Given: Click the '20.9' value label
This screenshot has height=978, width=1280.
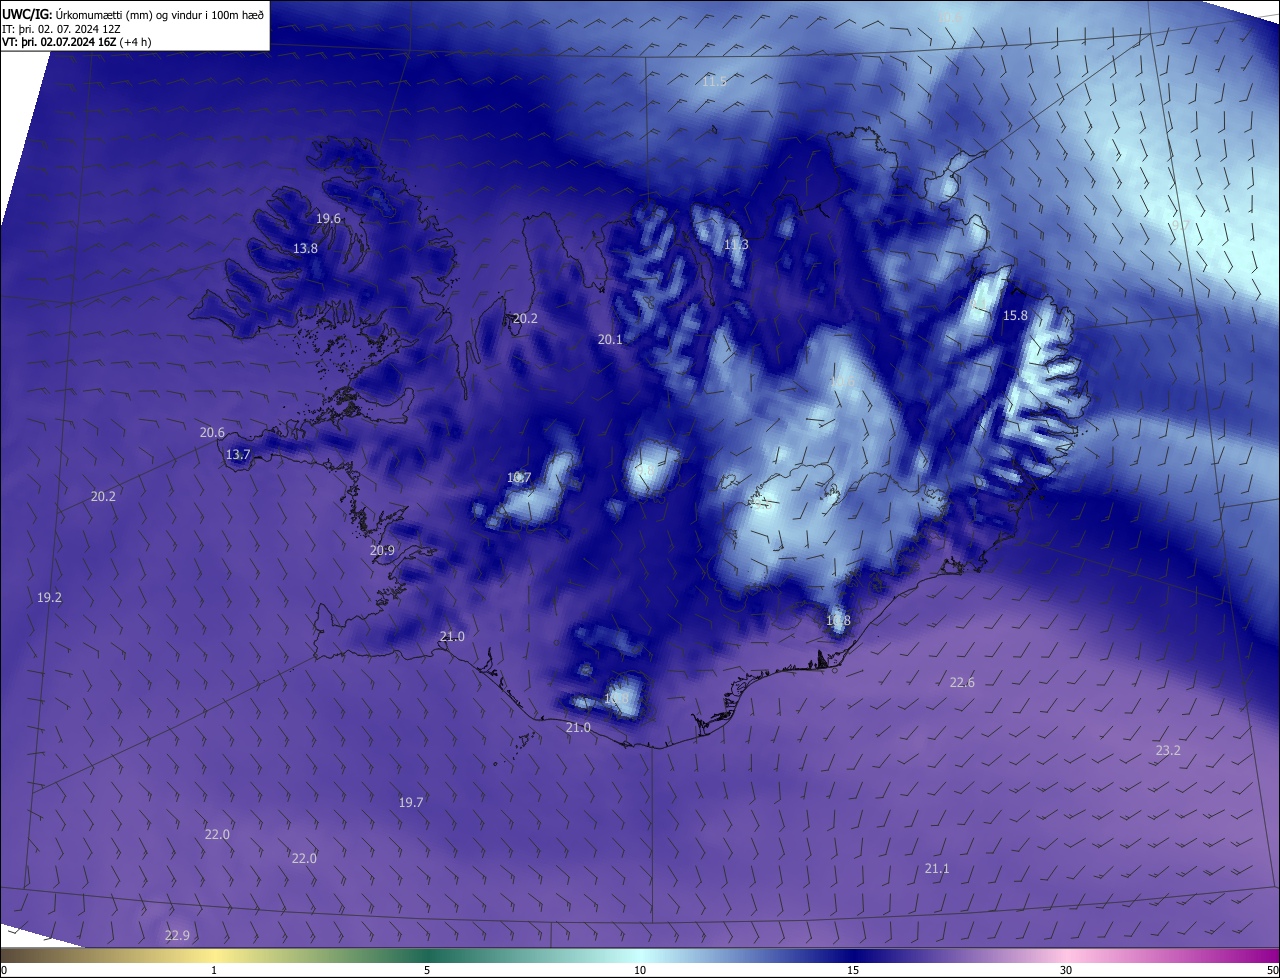Looking at the screenshot, I should pyautogui.click(x=382, y=551).
